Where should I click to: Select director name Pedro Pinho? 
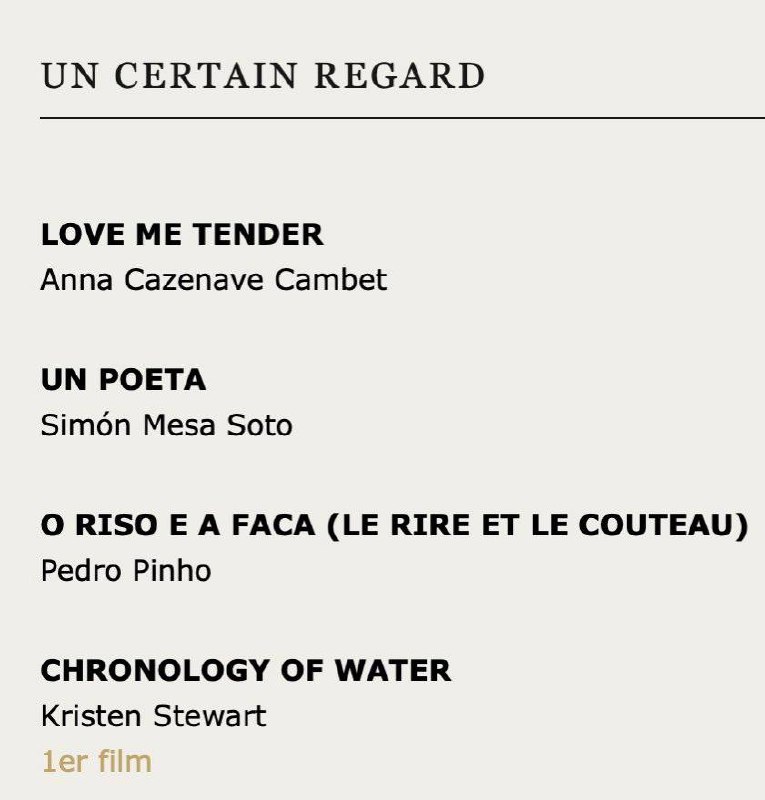point(126,570)
